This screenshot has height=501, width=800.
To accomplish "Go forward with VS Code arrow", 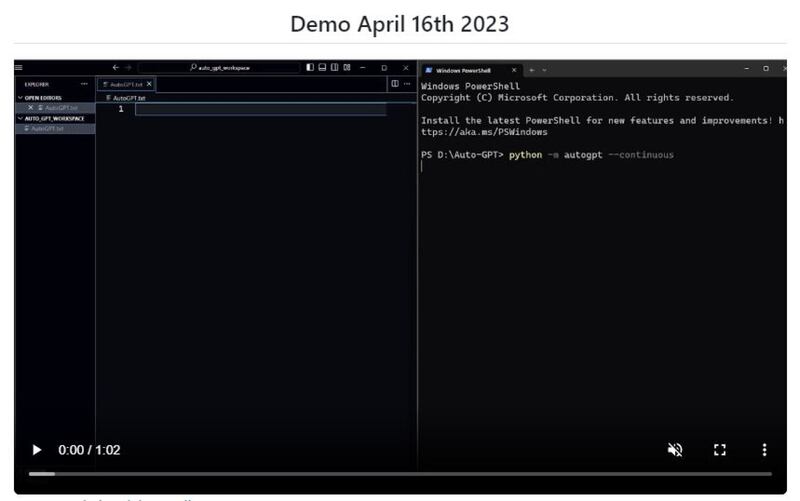I will pyautogui.click(x=129, y=67).
